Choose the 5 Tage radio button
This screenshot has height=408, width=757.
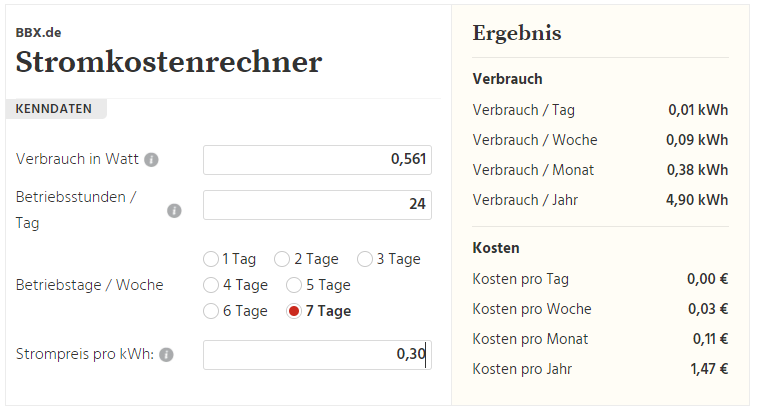coord(294,285)
